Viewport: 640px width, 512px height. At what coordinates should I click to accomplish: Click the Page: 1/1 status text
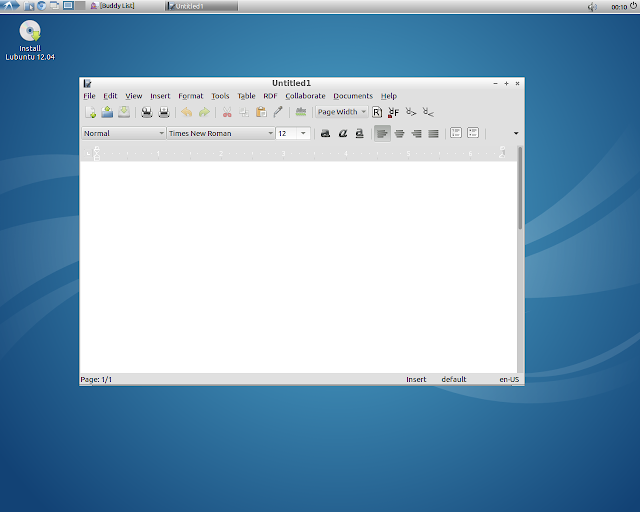[96, 379]
